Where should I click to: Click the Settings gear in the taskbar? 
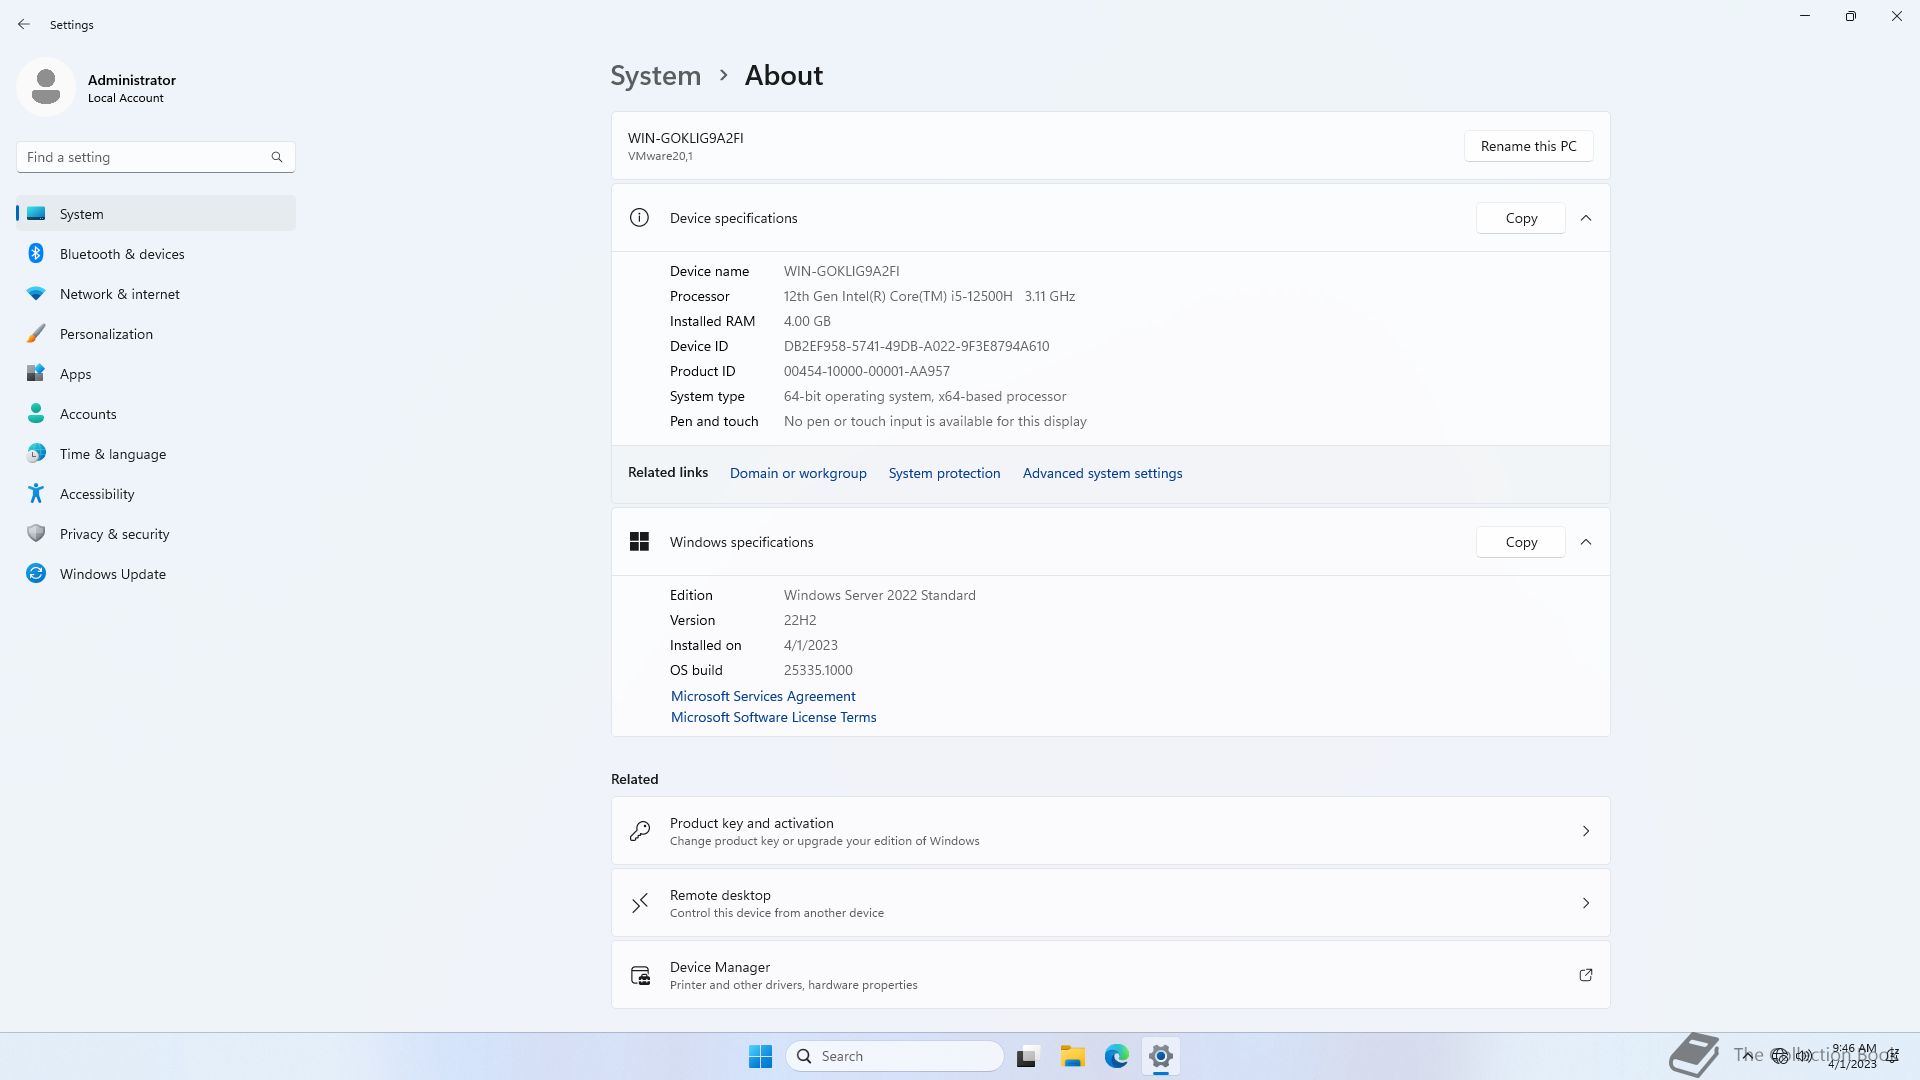pos(1161,1056)
